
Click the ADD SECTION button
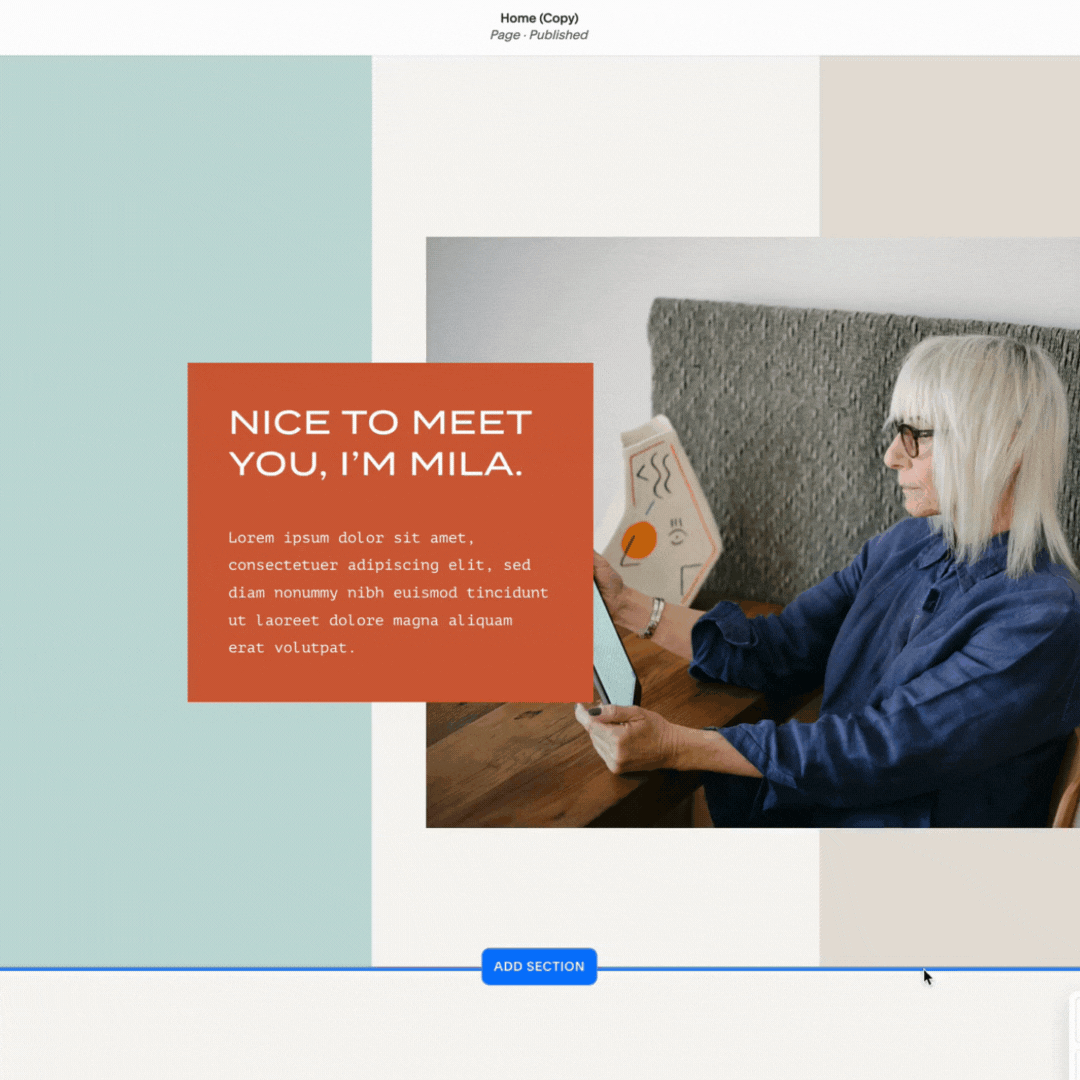click(x=539, y=966)
